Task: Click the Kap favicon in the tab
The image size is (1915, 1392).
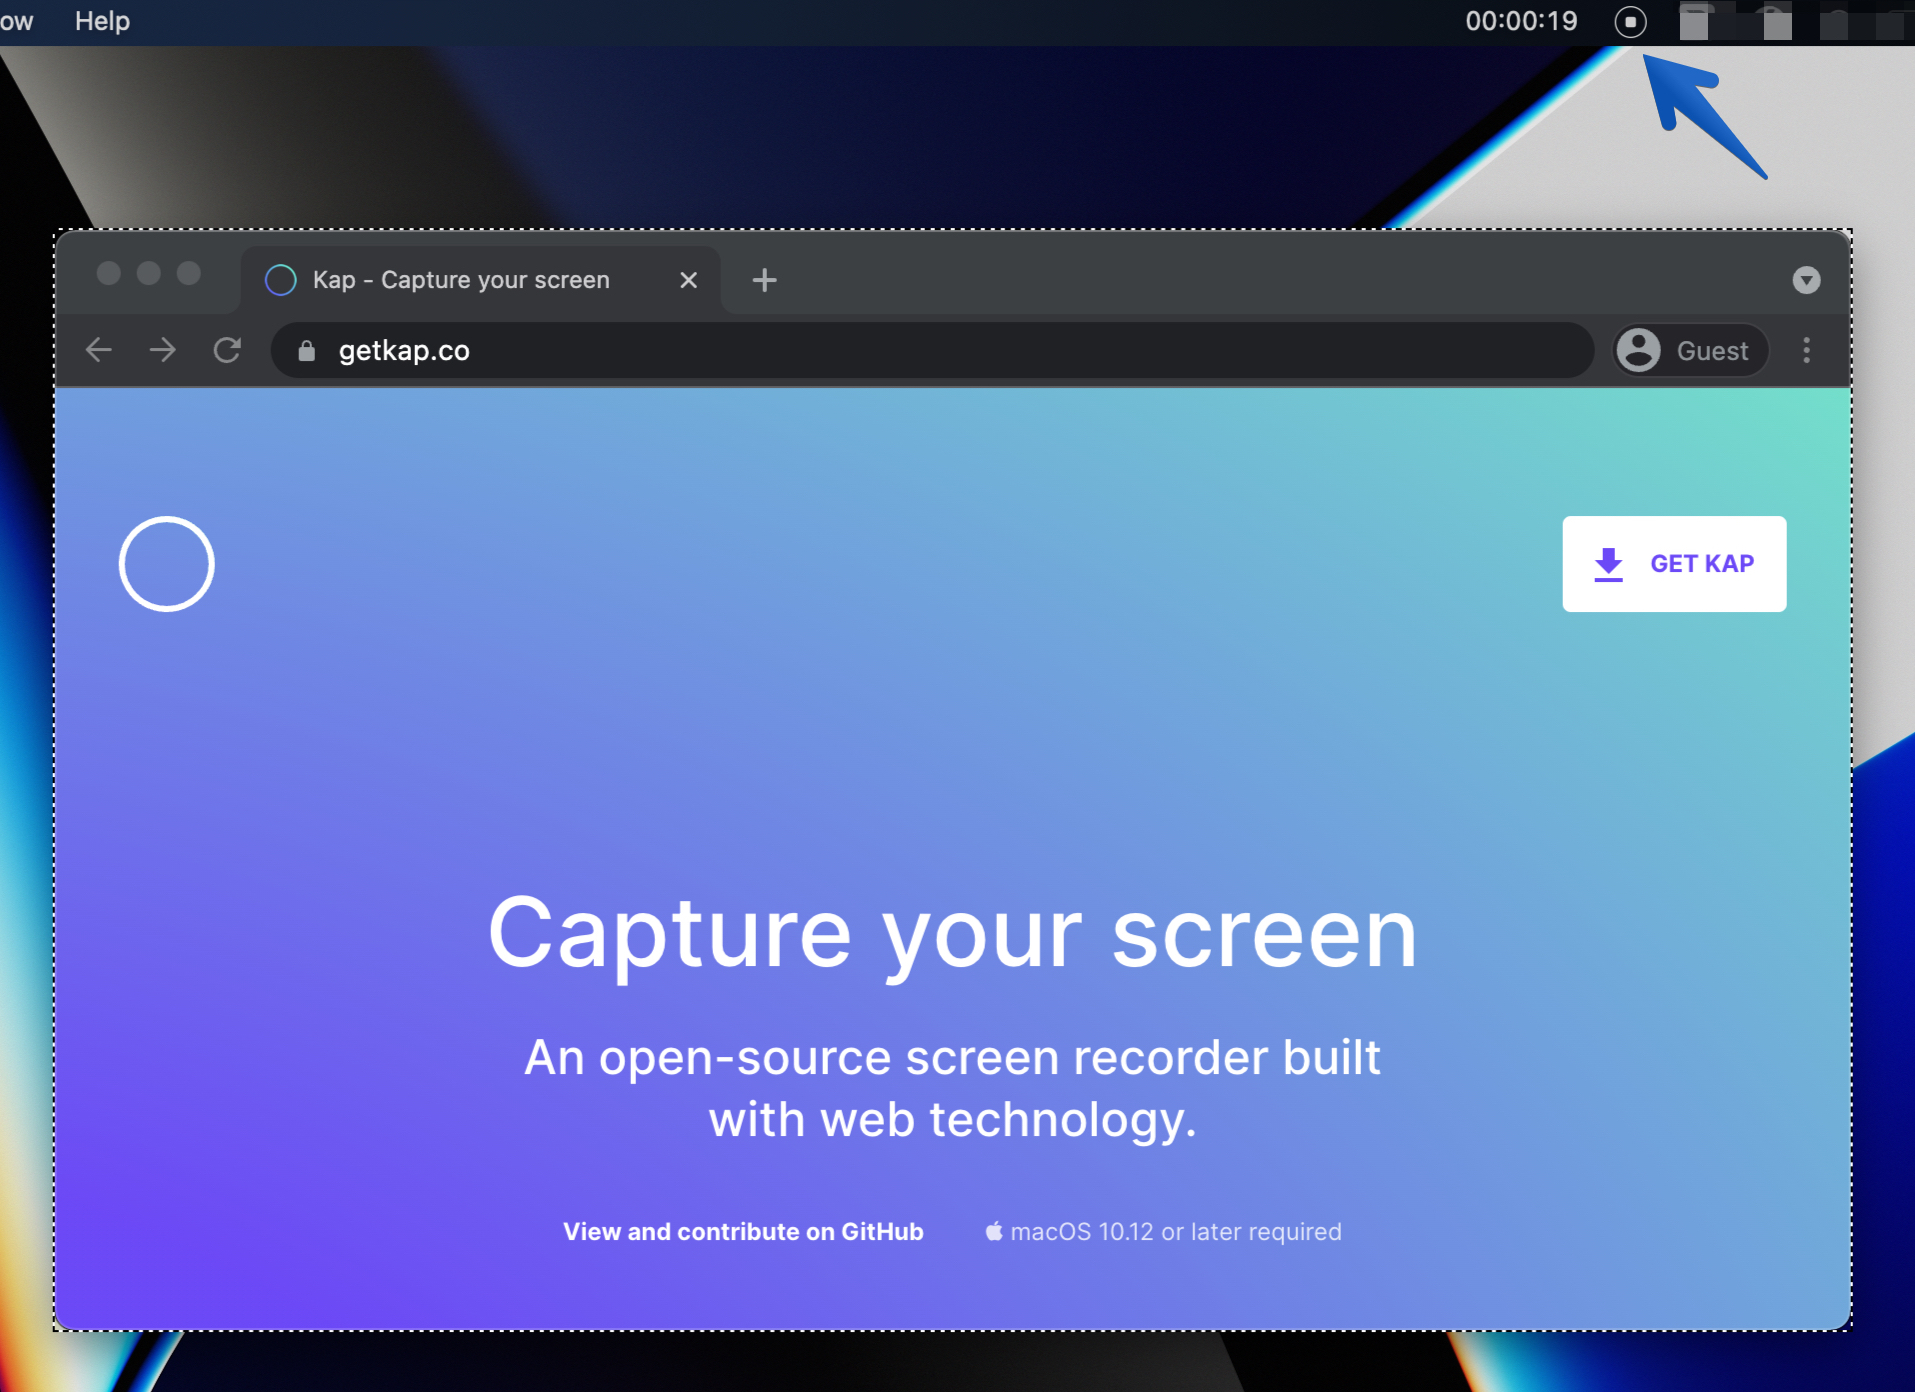Action: (x=281, y=280)
